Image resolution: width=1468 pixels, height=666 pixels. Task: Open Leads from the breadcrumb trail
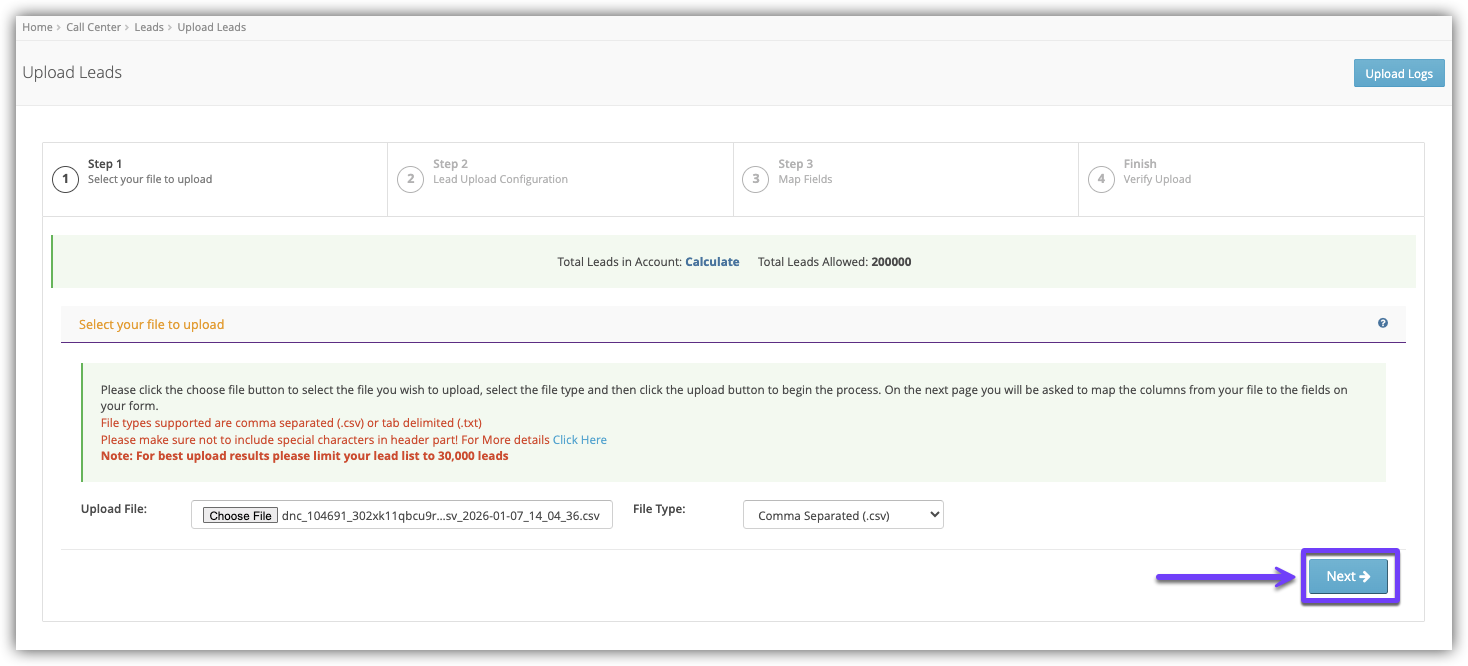[149, 27]
